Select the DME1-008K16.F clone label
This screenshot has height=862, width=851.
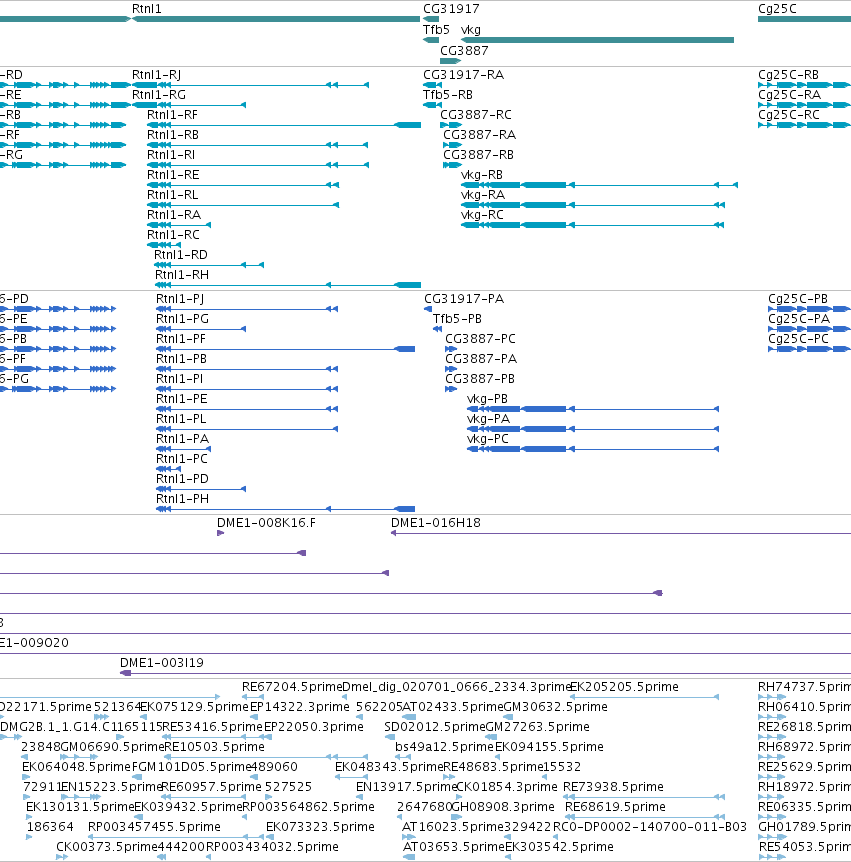[267, 523]
